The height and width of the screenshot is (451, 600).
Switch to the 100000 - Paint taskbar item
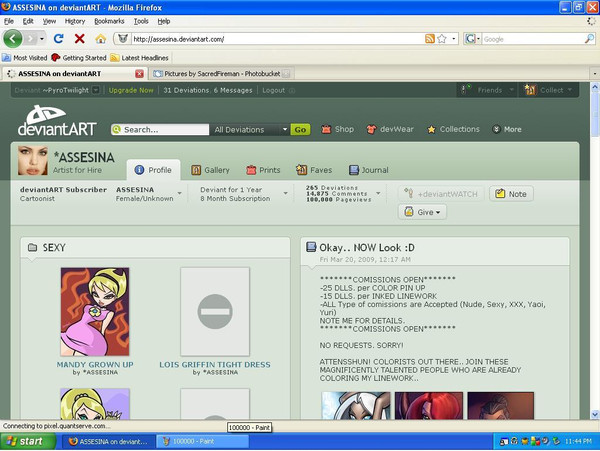click(202, 441)
